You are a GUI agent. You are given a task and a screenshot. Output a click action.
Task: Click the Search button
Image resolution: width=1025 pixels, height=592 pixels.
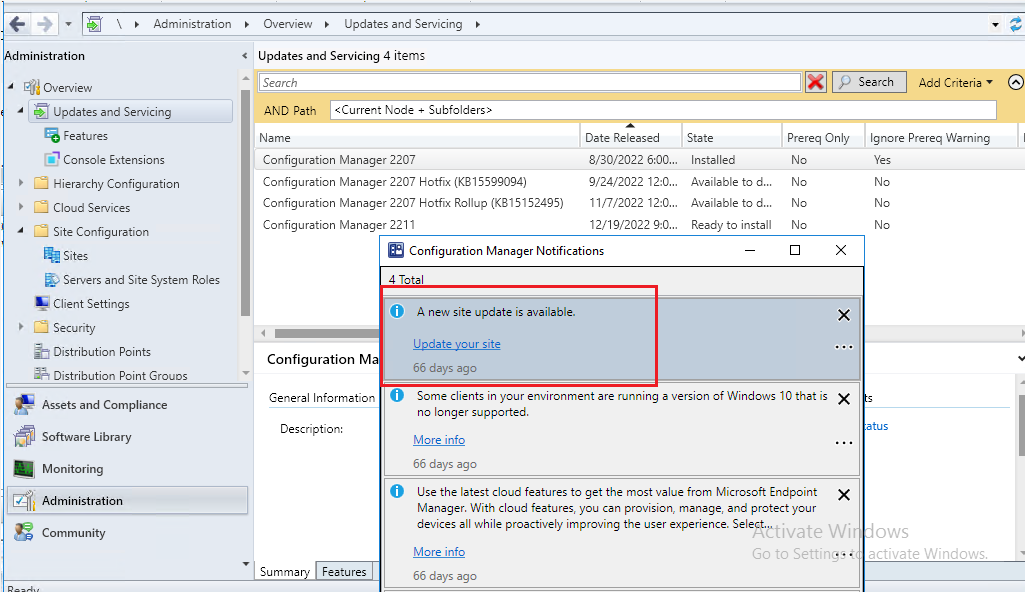point(868,81)
